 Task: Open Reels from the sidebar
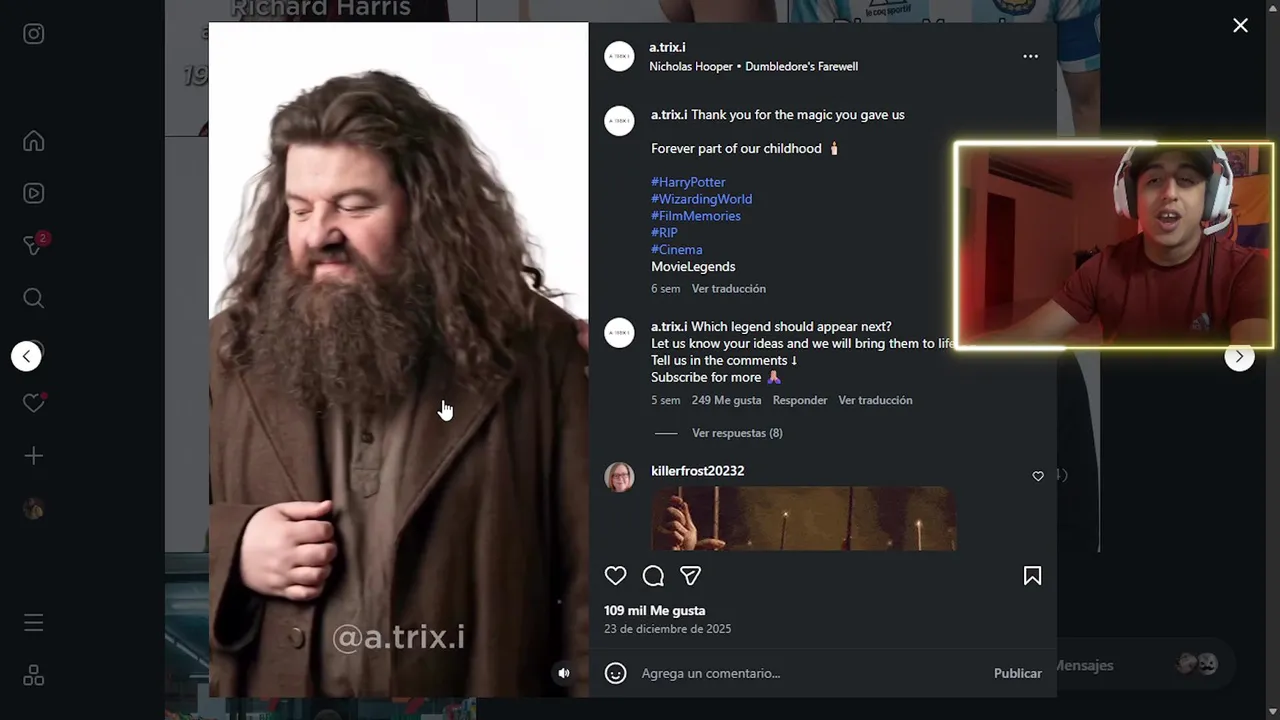33,193
